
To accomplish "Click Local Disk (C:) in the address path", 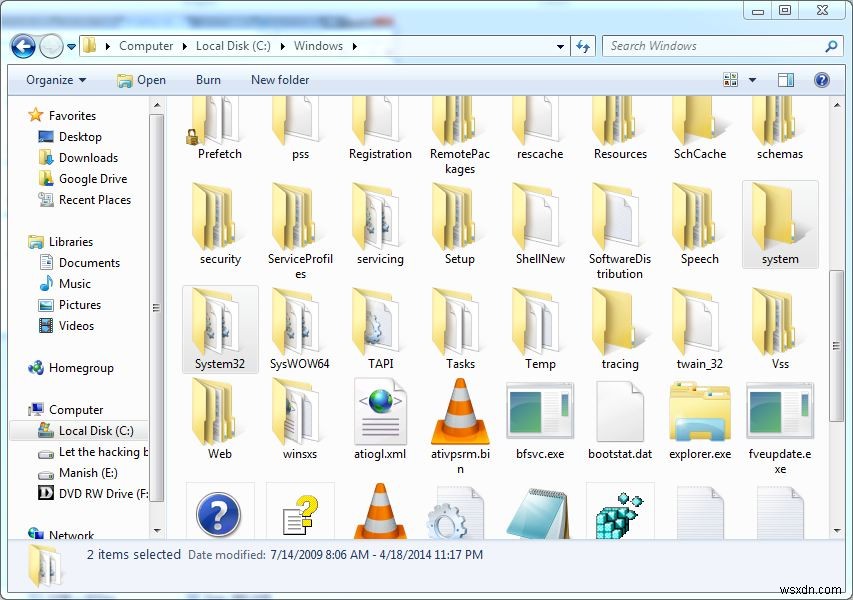I will pos(233,46).
